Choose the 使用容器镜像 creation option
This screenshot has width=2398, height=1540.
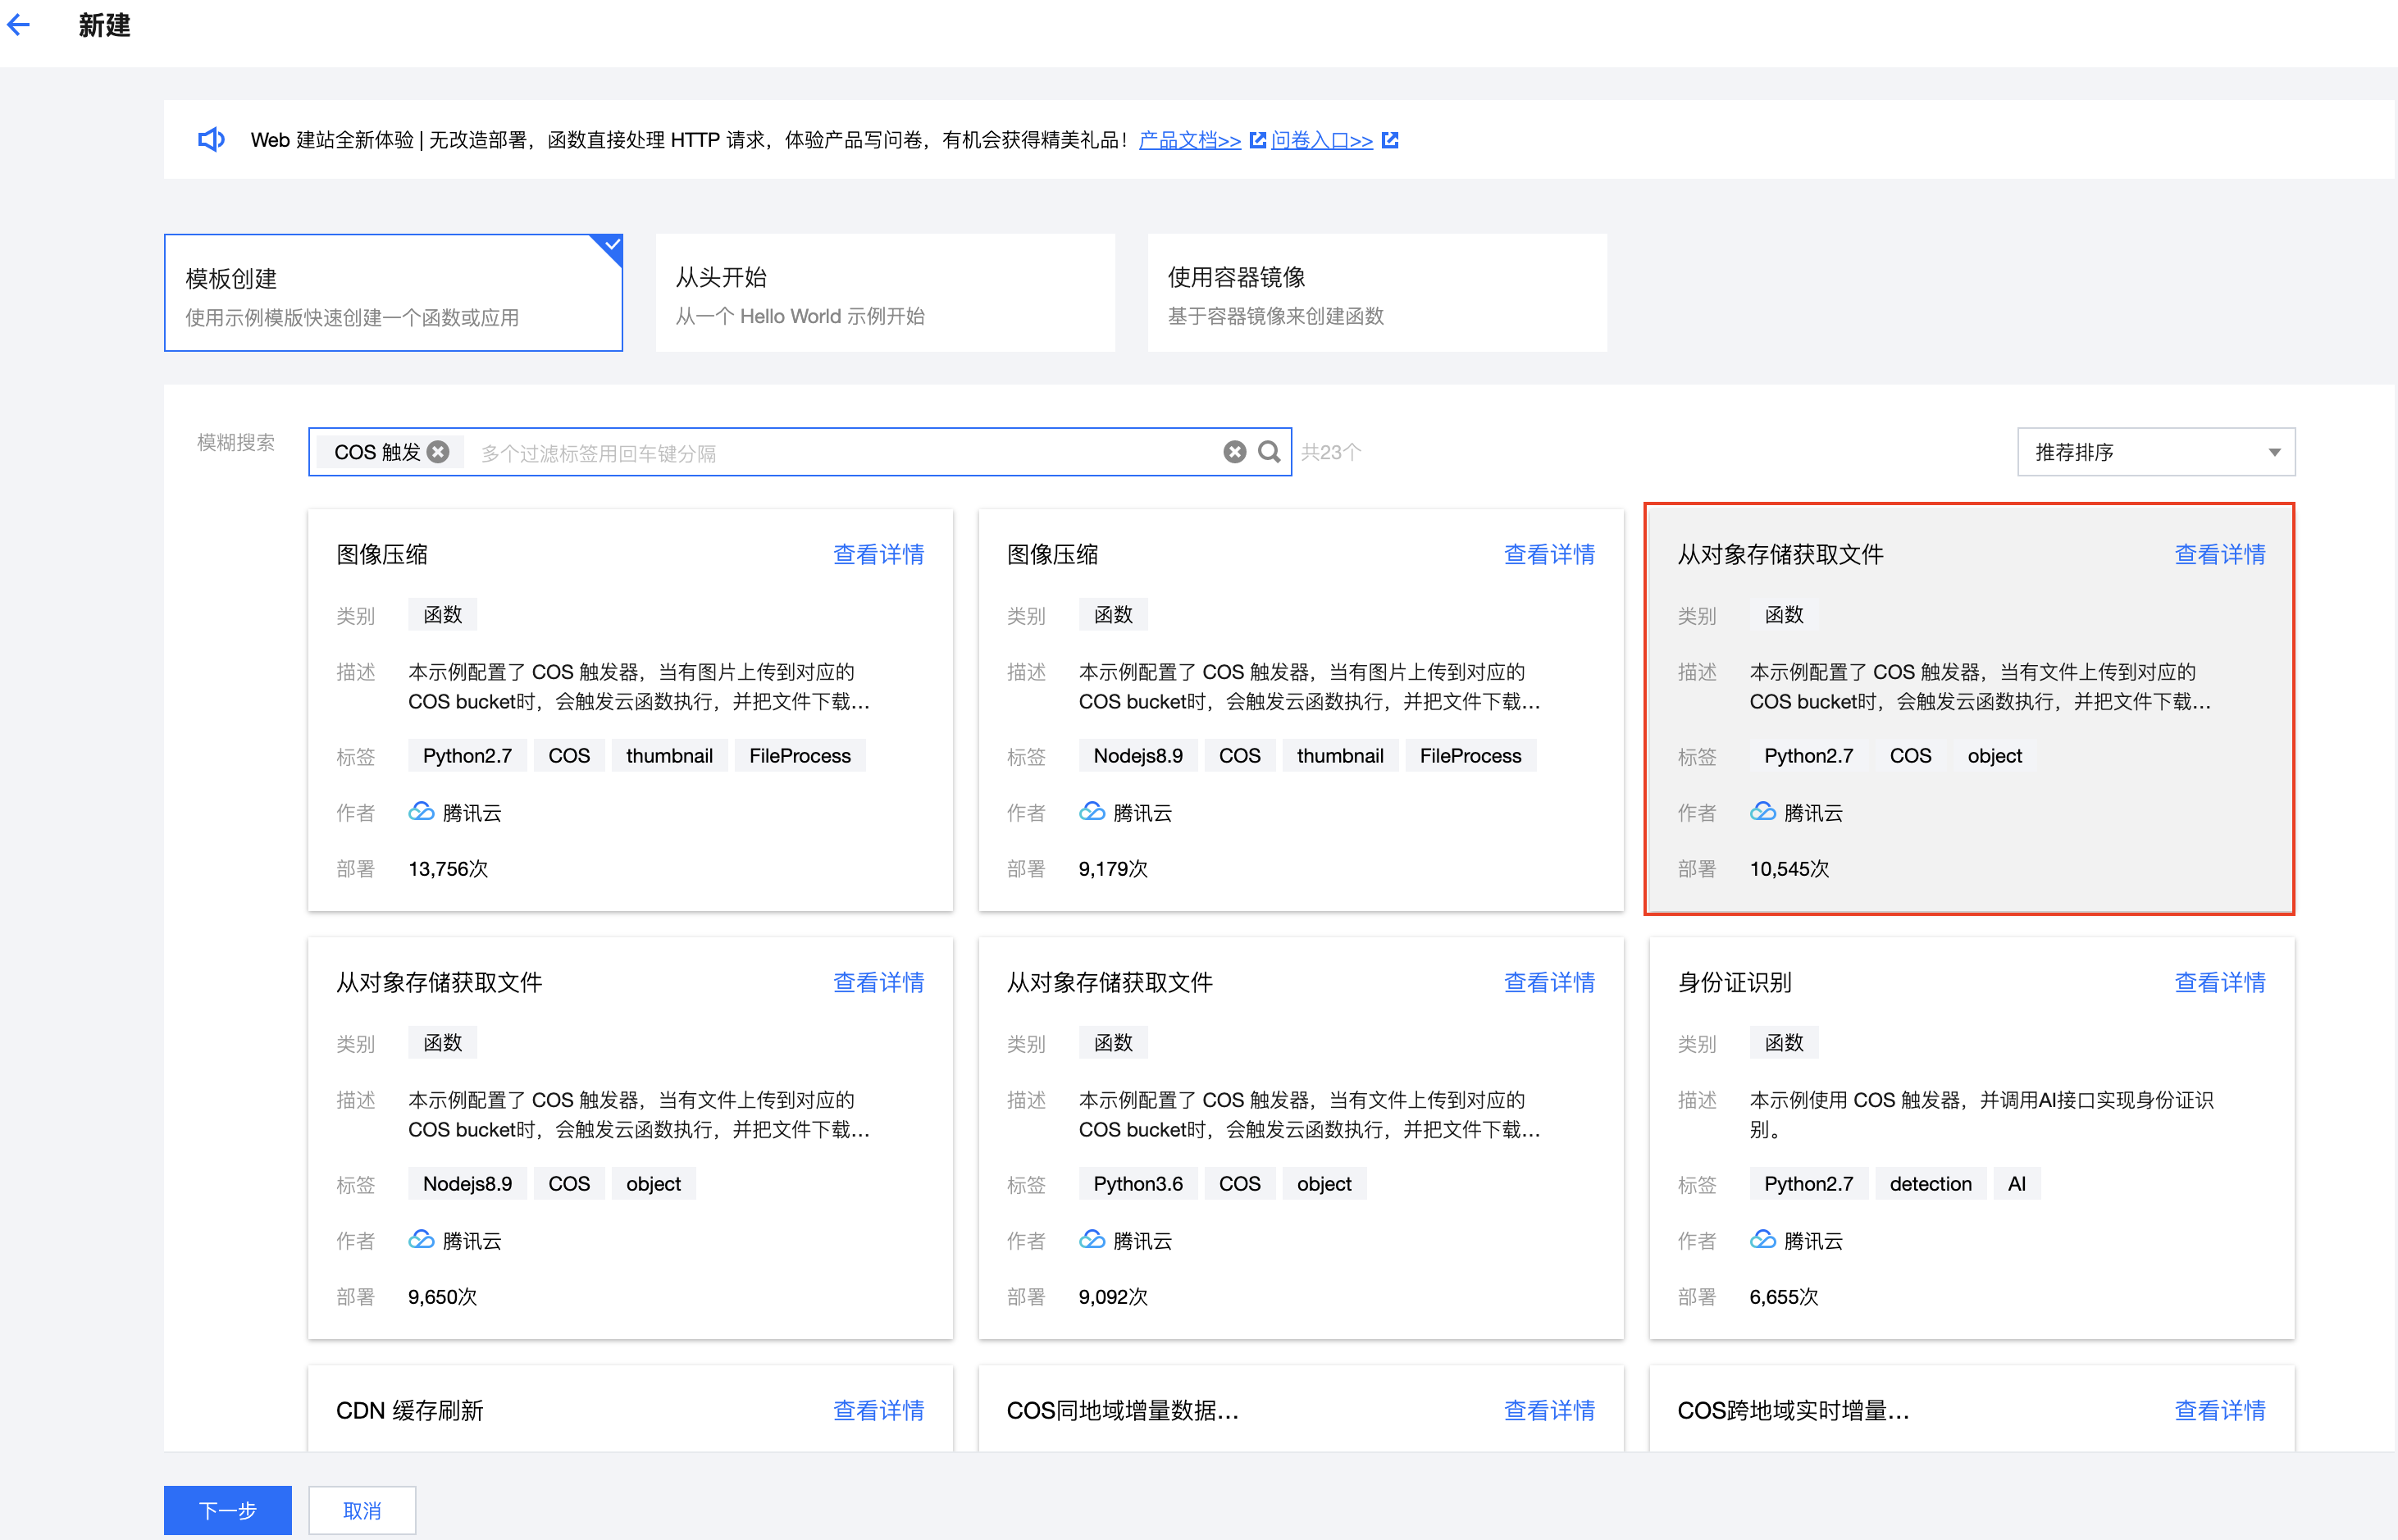point(1377,293)
